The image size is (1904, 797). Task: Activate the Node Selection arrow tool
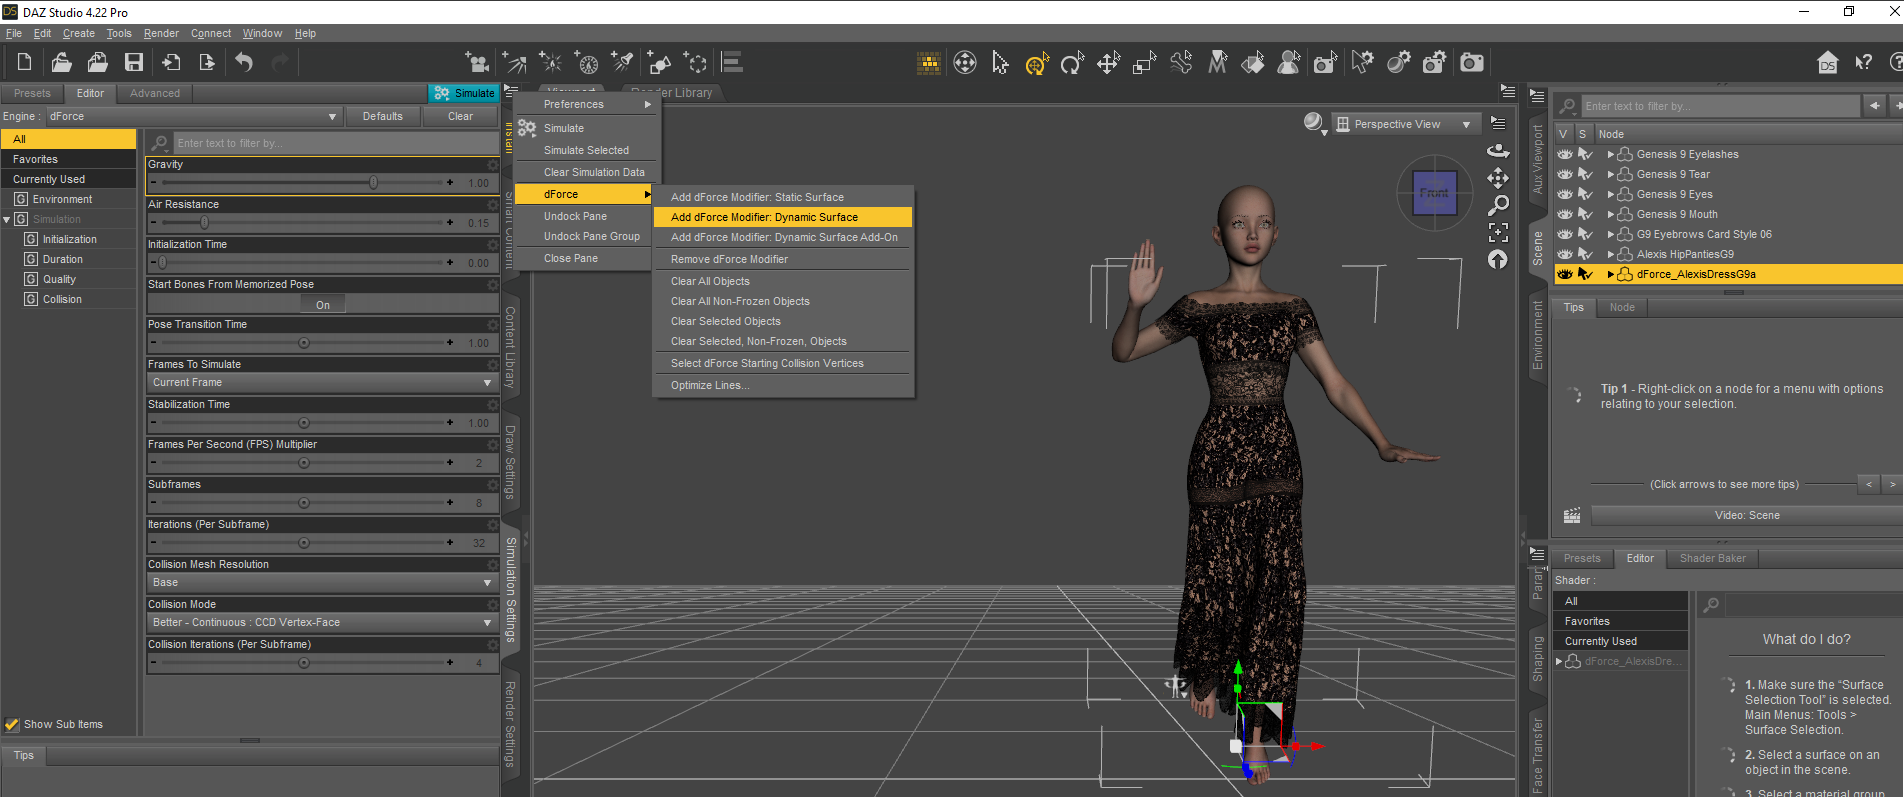point(1000,63)
